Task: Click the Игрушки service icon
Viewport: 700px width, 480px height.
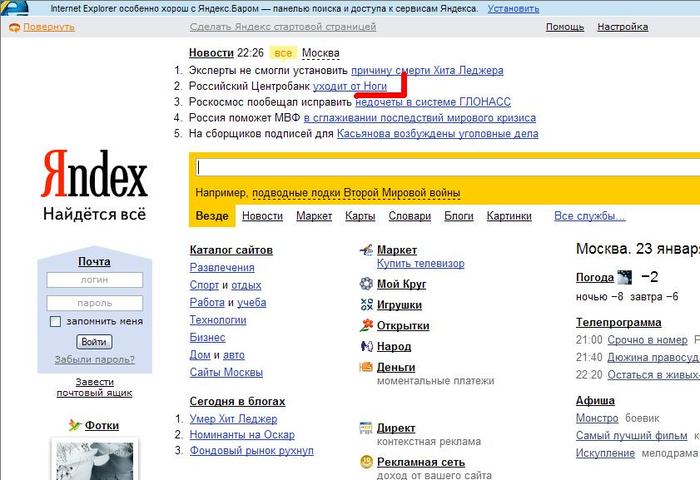Action: 366,305
